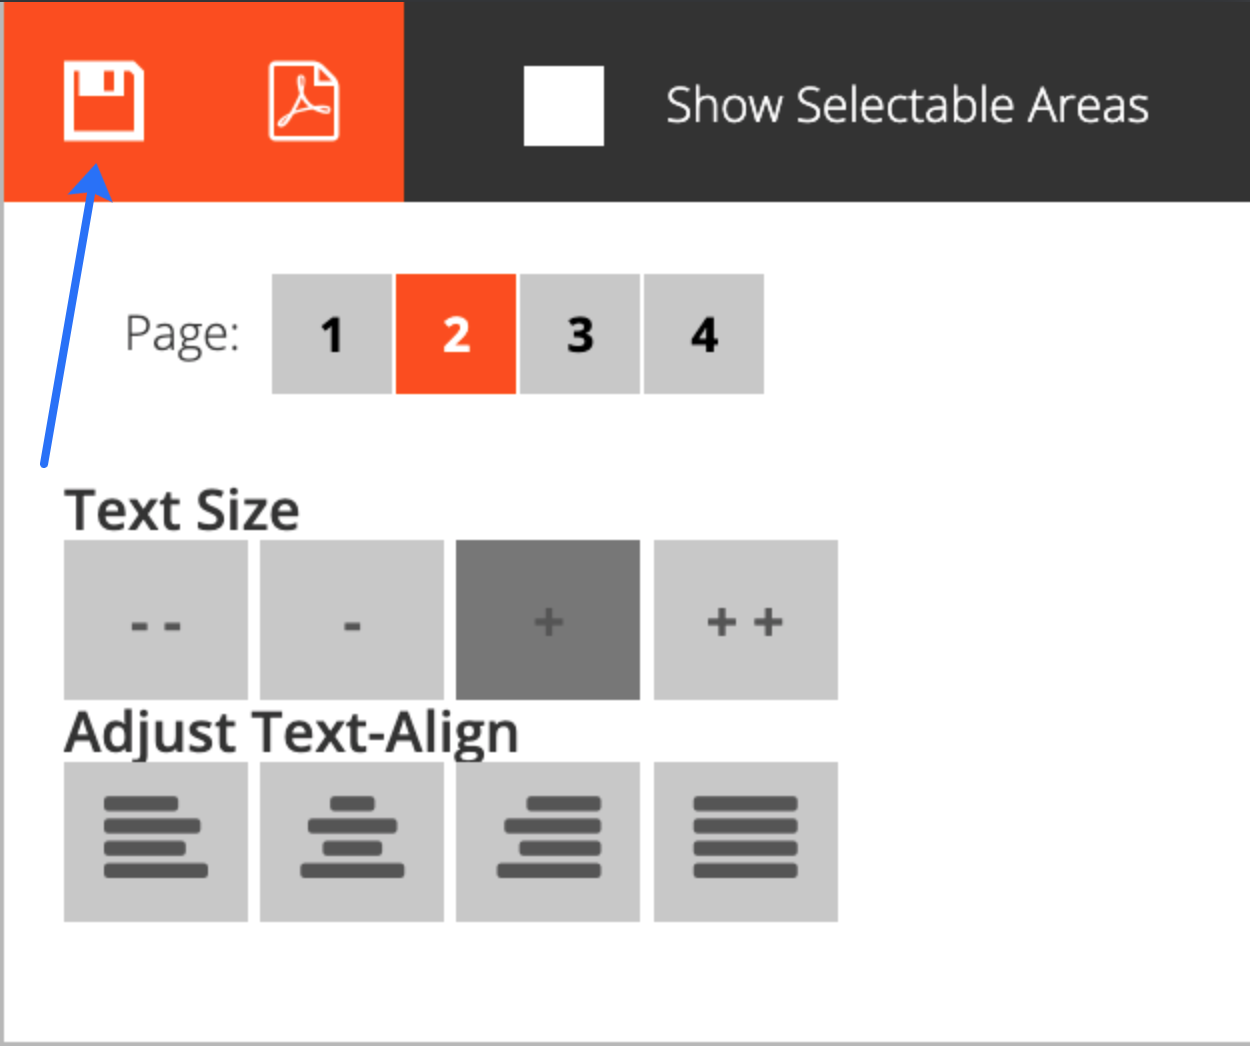This screenshot has height=1046, width=1250.
Task: Click the Text Size heading
Action: (182, 511)
